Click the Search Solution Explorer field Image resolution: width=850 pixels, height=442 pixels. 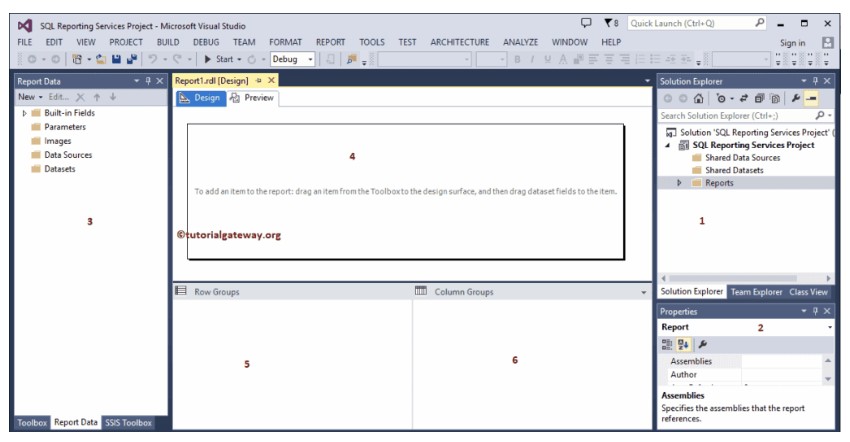[x=746, y=116]
